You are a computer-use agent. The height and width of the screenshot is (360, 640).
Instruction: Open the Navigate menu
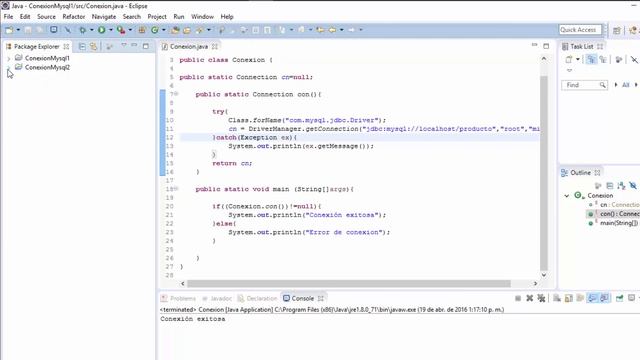(x=104, y=17)
